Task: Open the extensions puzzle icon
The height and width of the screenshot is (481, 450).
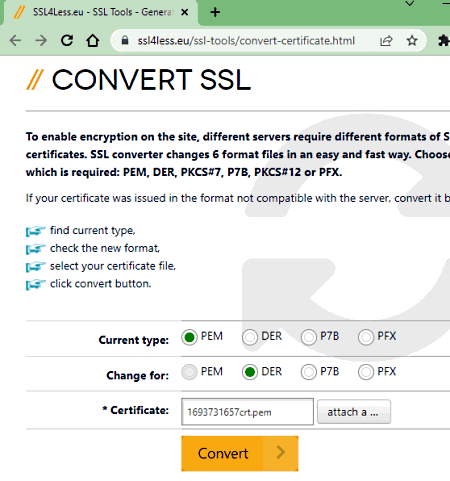Action: pos(443,41)
